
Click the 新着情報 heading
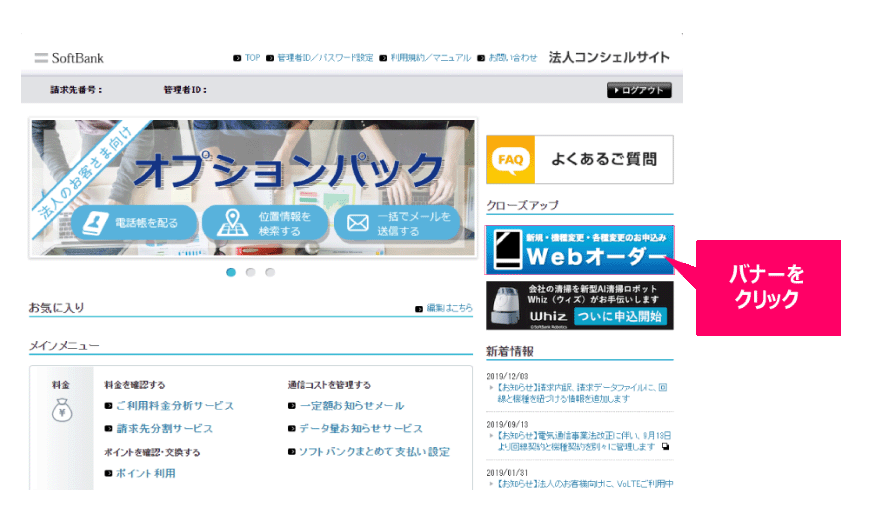510,351
